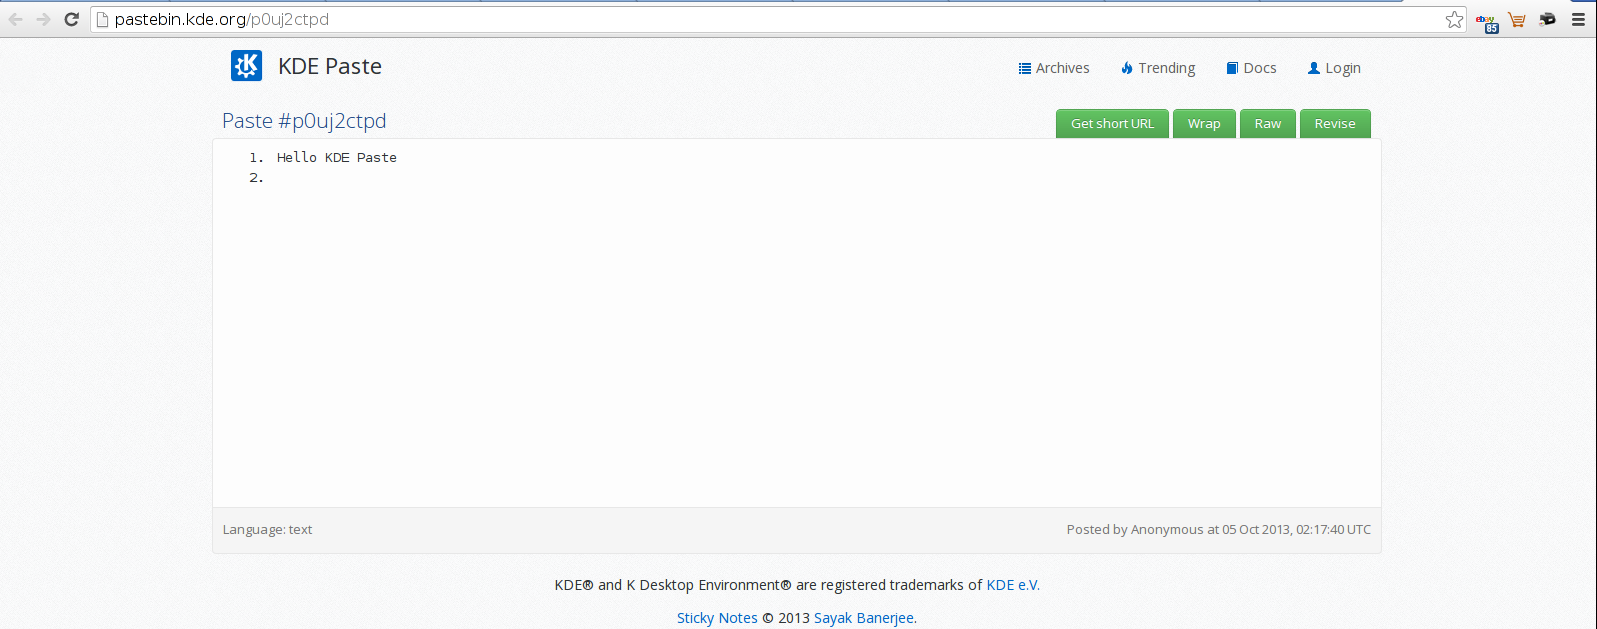Click the URL address bar field
The width and height of the screenshot is (1597, 629).
point(778,19)
